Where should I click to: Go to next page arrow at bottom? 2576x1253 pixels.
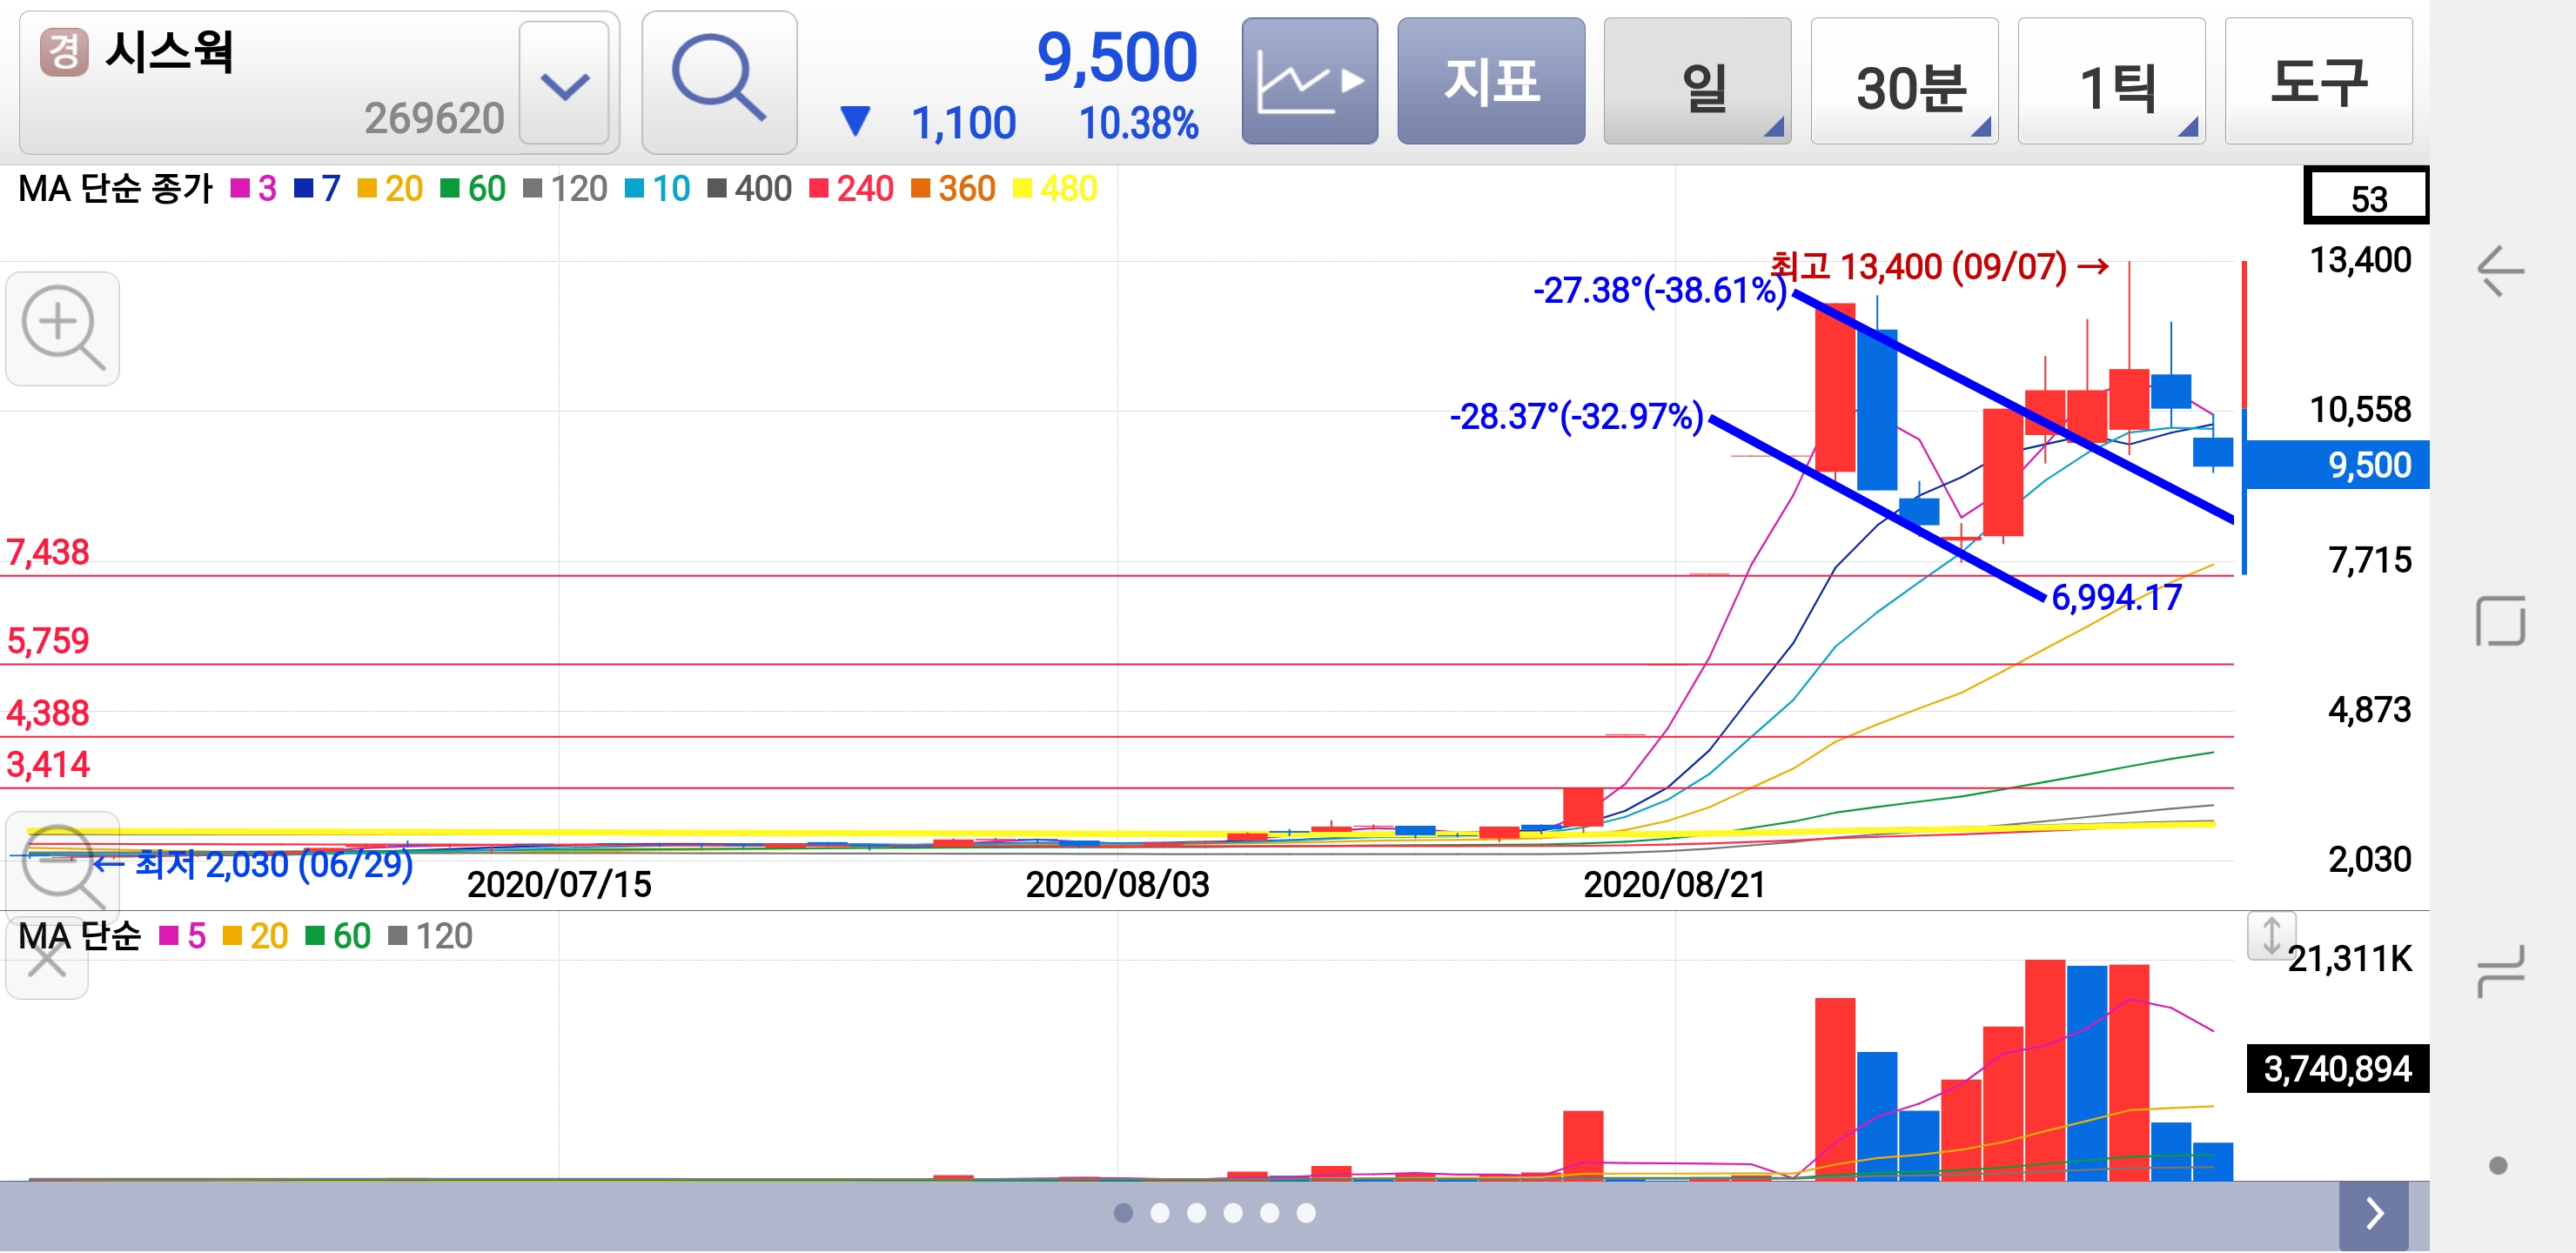2374,1213
